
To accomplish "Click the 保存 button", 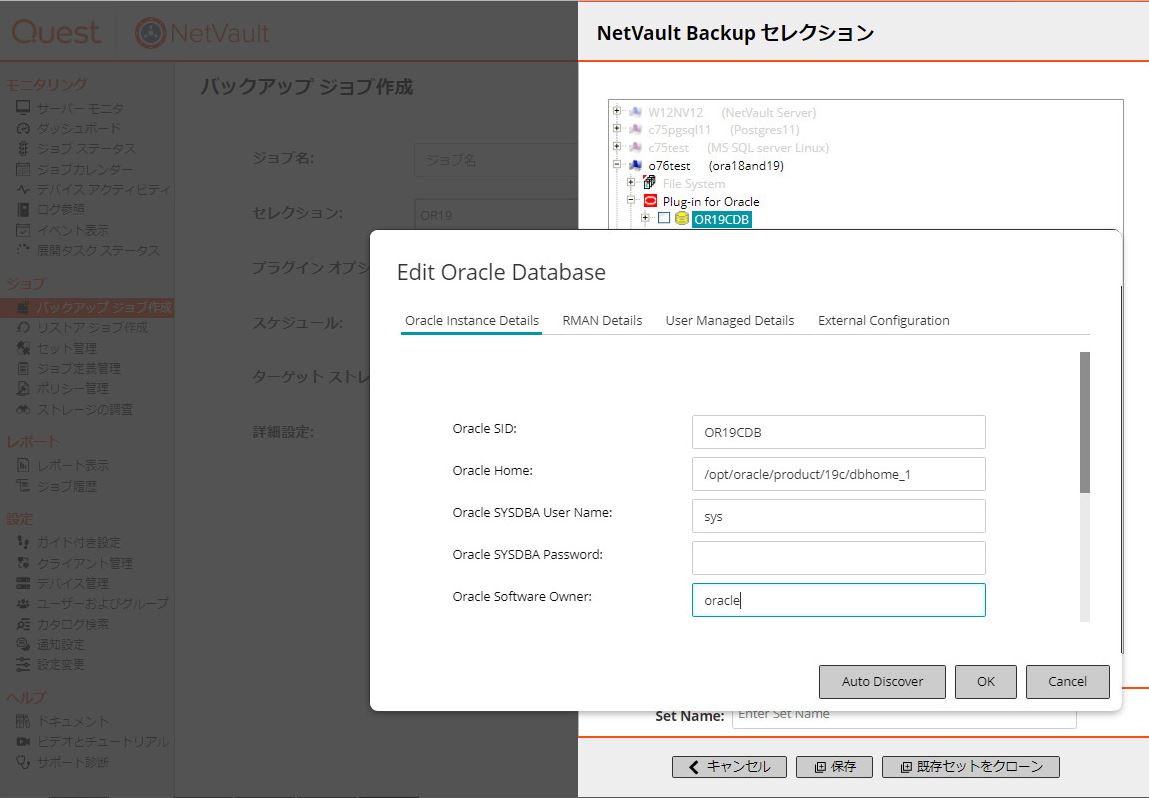I will tap(835, 766).
